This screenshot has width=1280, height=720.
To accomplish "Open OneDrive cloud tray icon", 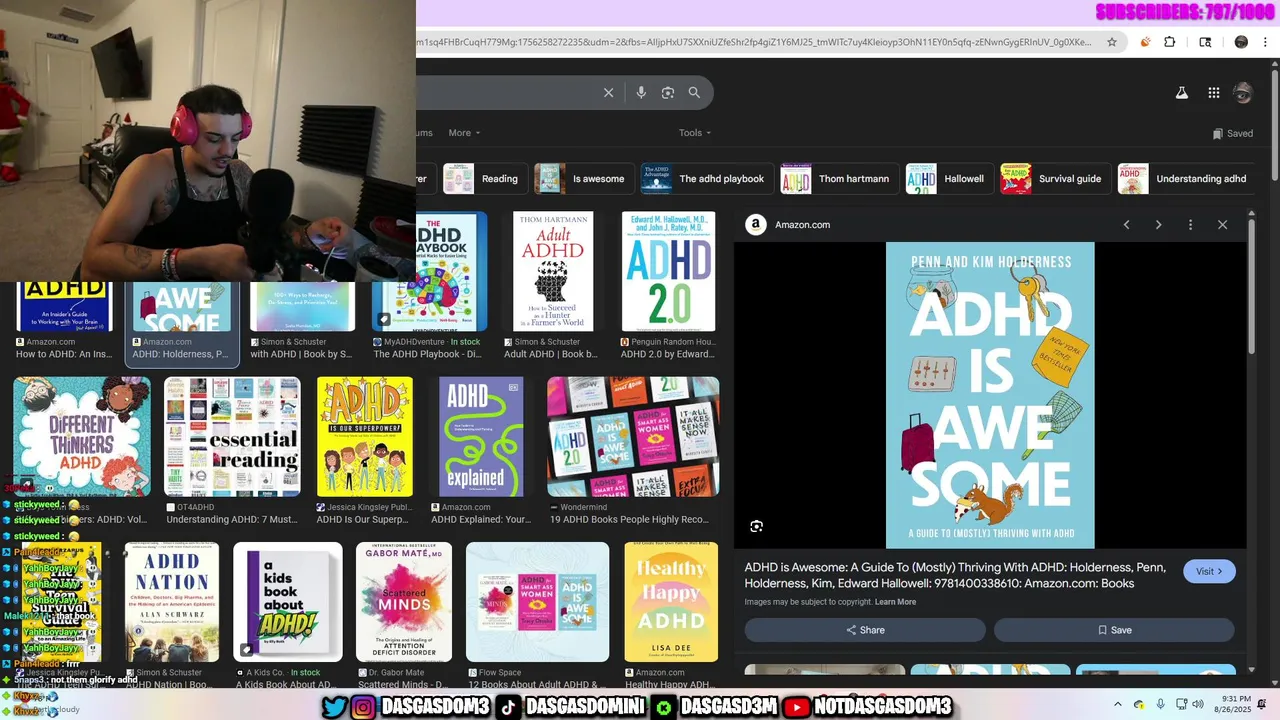I will [x=1139, y=704].
